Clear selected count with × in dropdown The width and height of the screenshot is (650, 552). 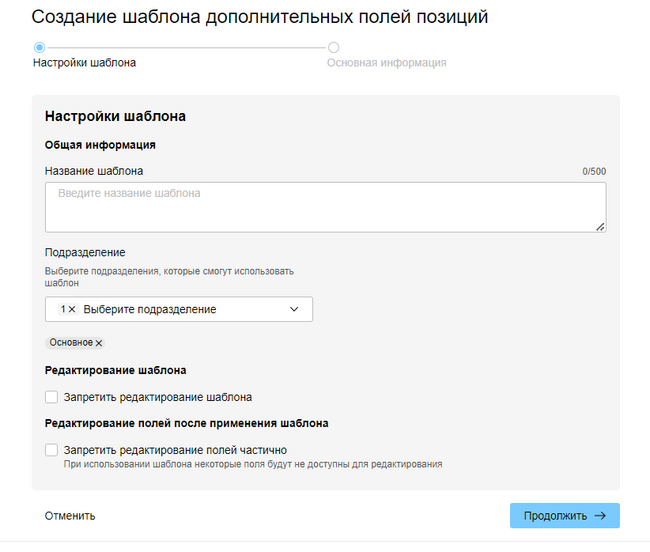tap(72, 310)
